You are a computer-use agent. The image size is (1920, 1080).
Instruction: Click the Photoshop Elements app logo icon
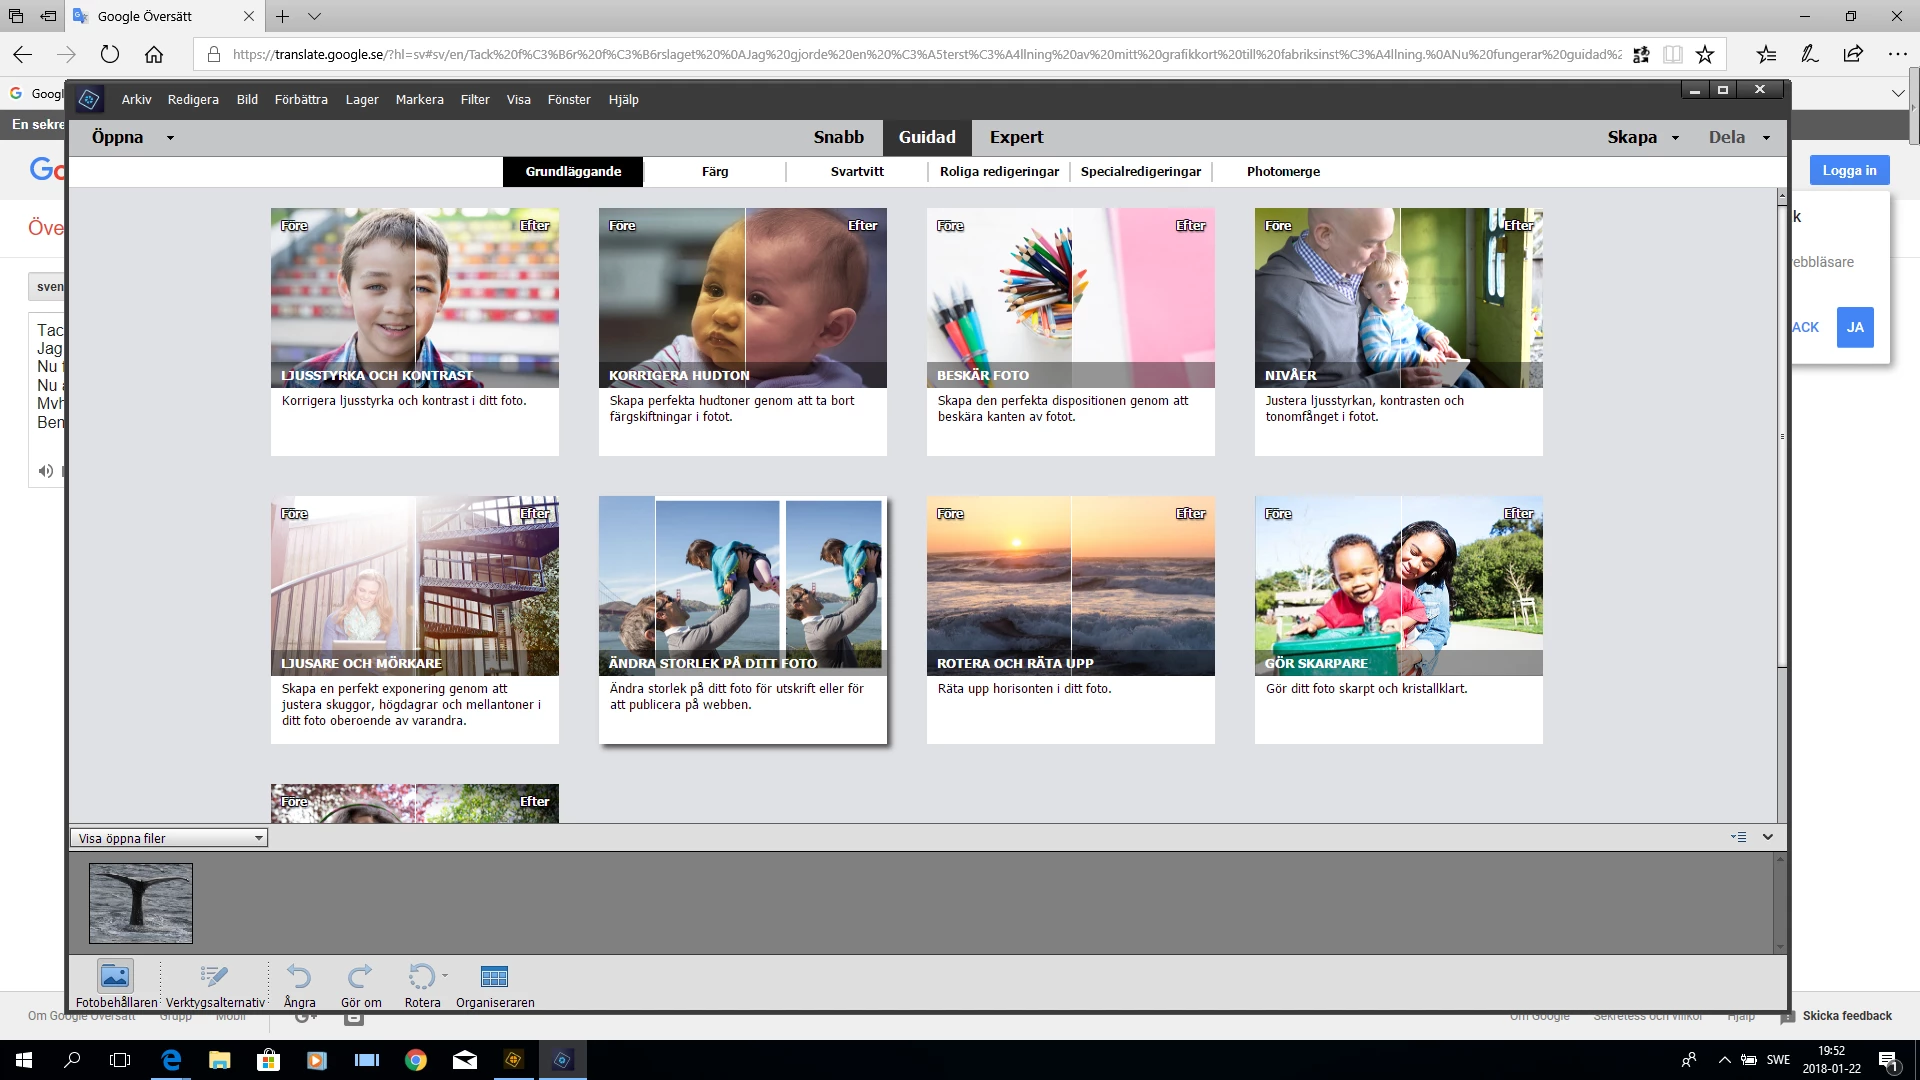coord(89,99)
